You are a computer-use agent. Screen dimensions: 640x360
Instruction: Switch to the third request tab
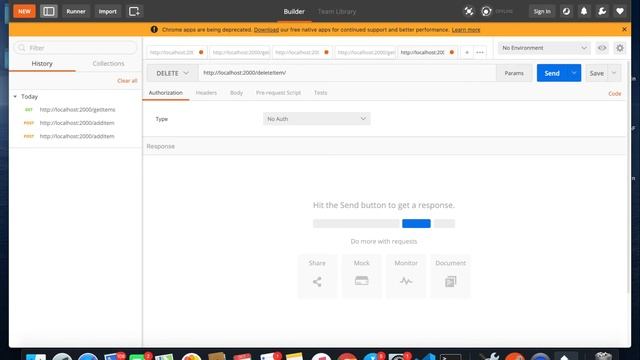point(302,52)
